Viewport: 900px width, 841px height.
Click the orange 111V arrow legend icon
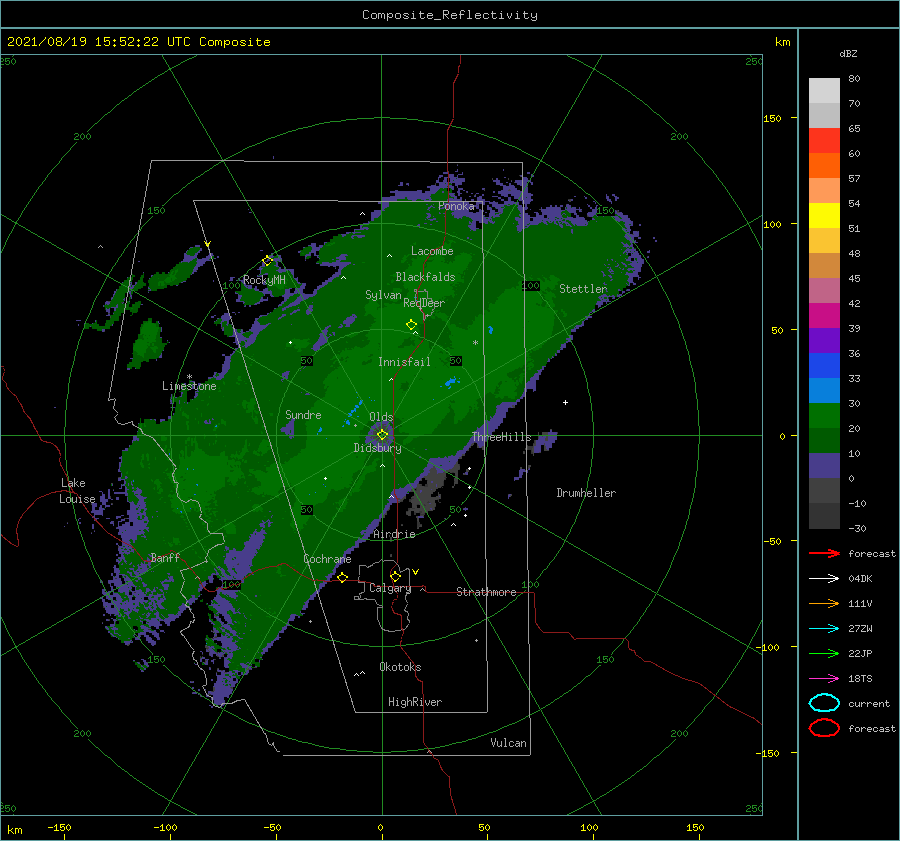tap(824, 603)
